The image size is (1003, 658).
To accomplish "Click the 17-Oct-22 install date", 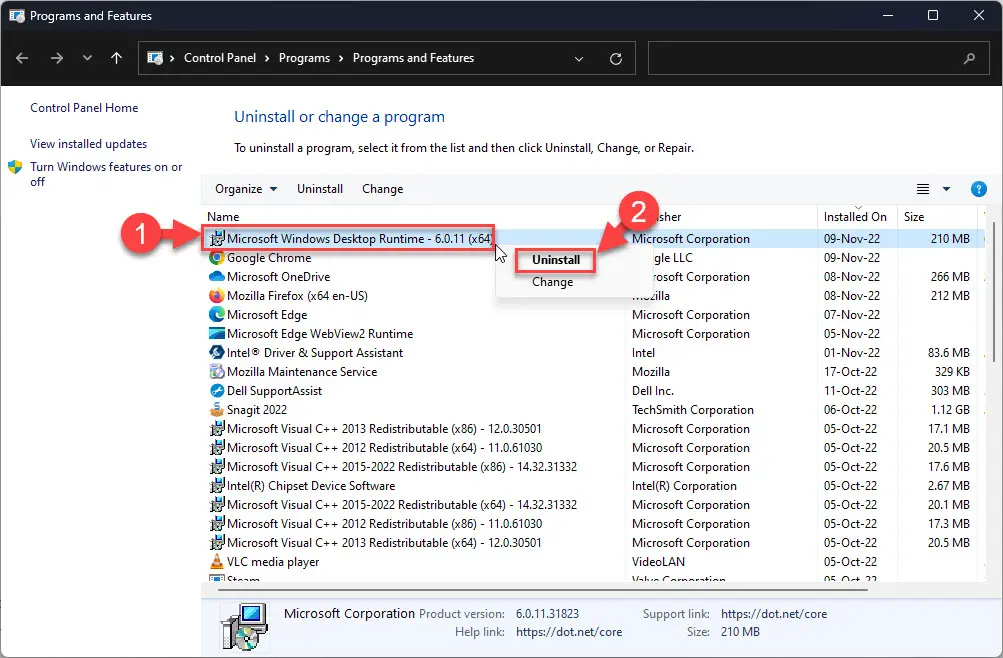I will (x=850, y=372).
